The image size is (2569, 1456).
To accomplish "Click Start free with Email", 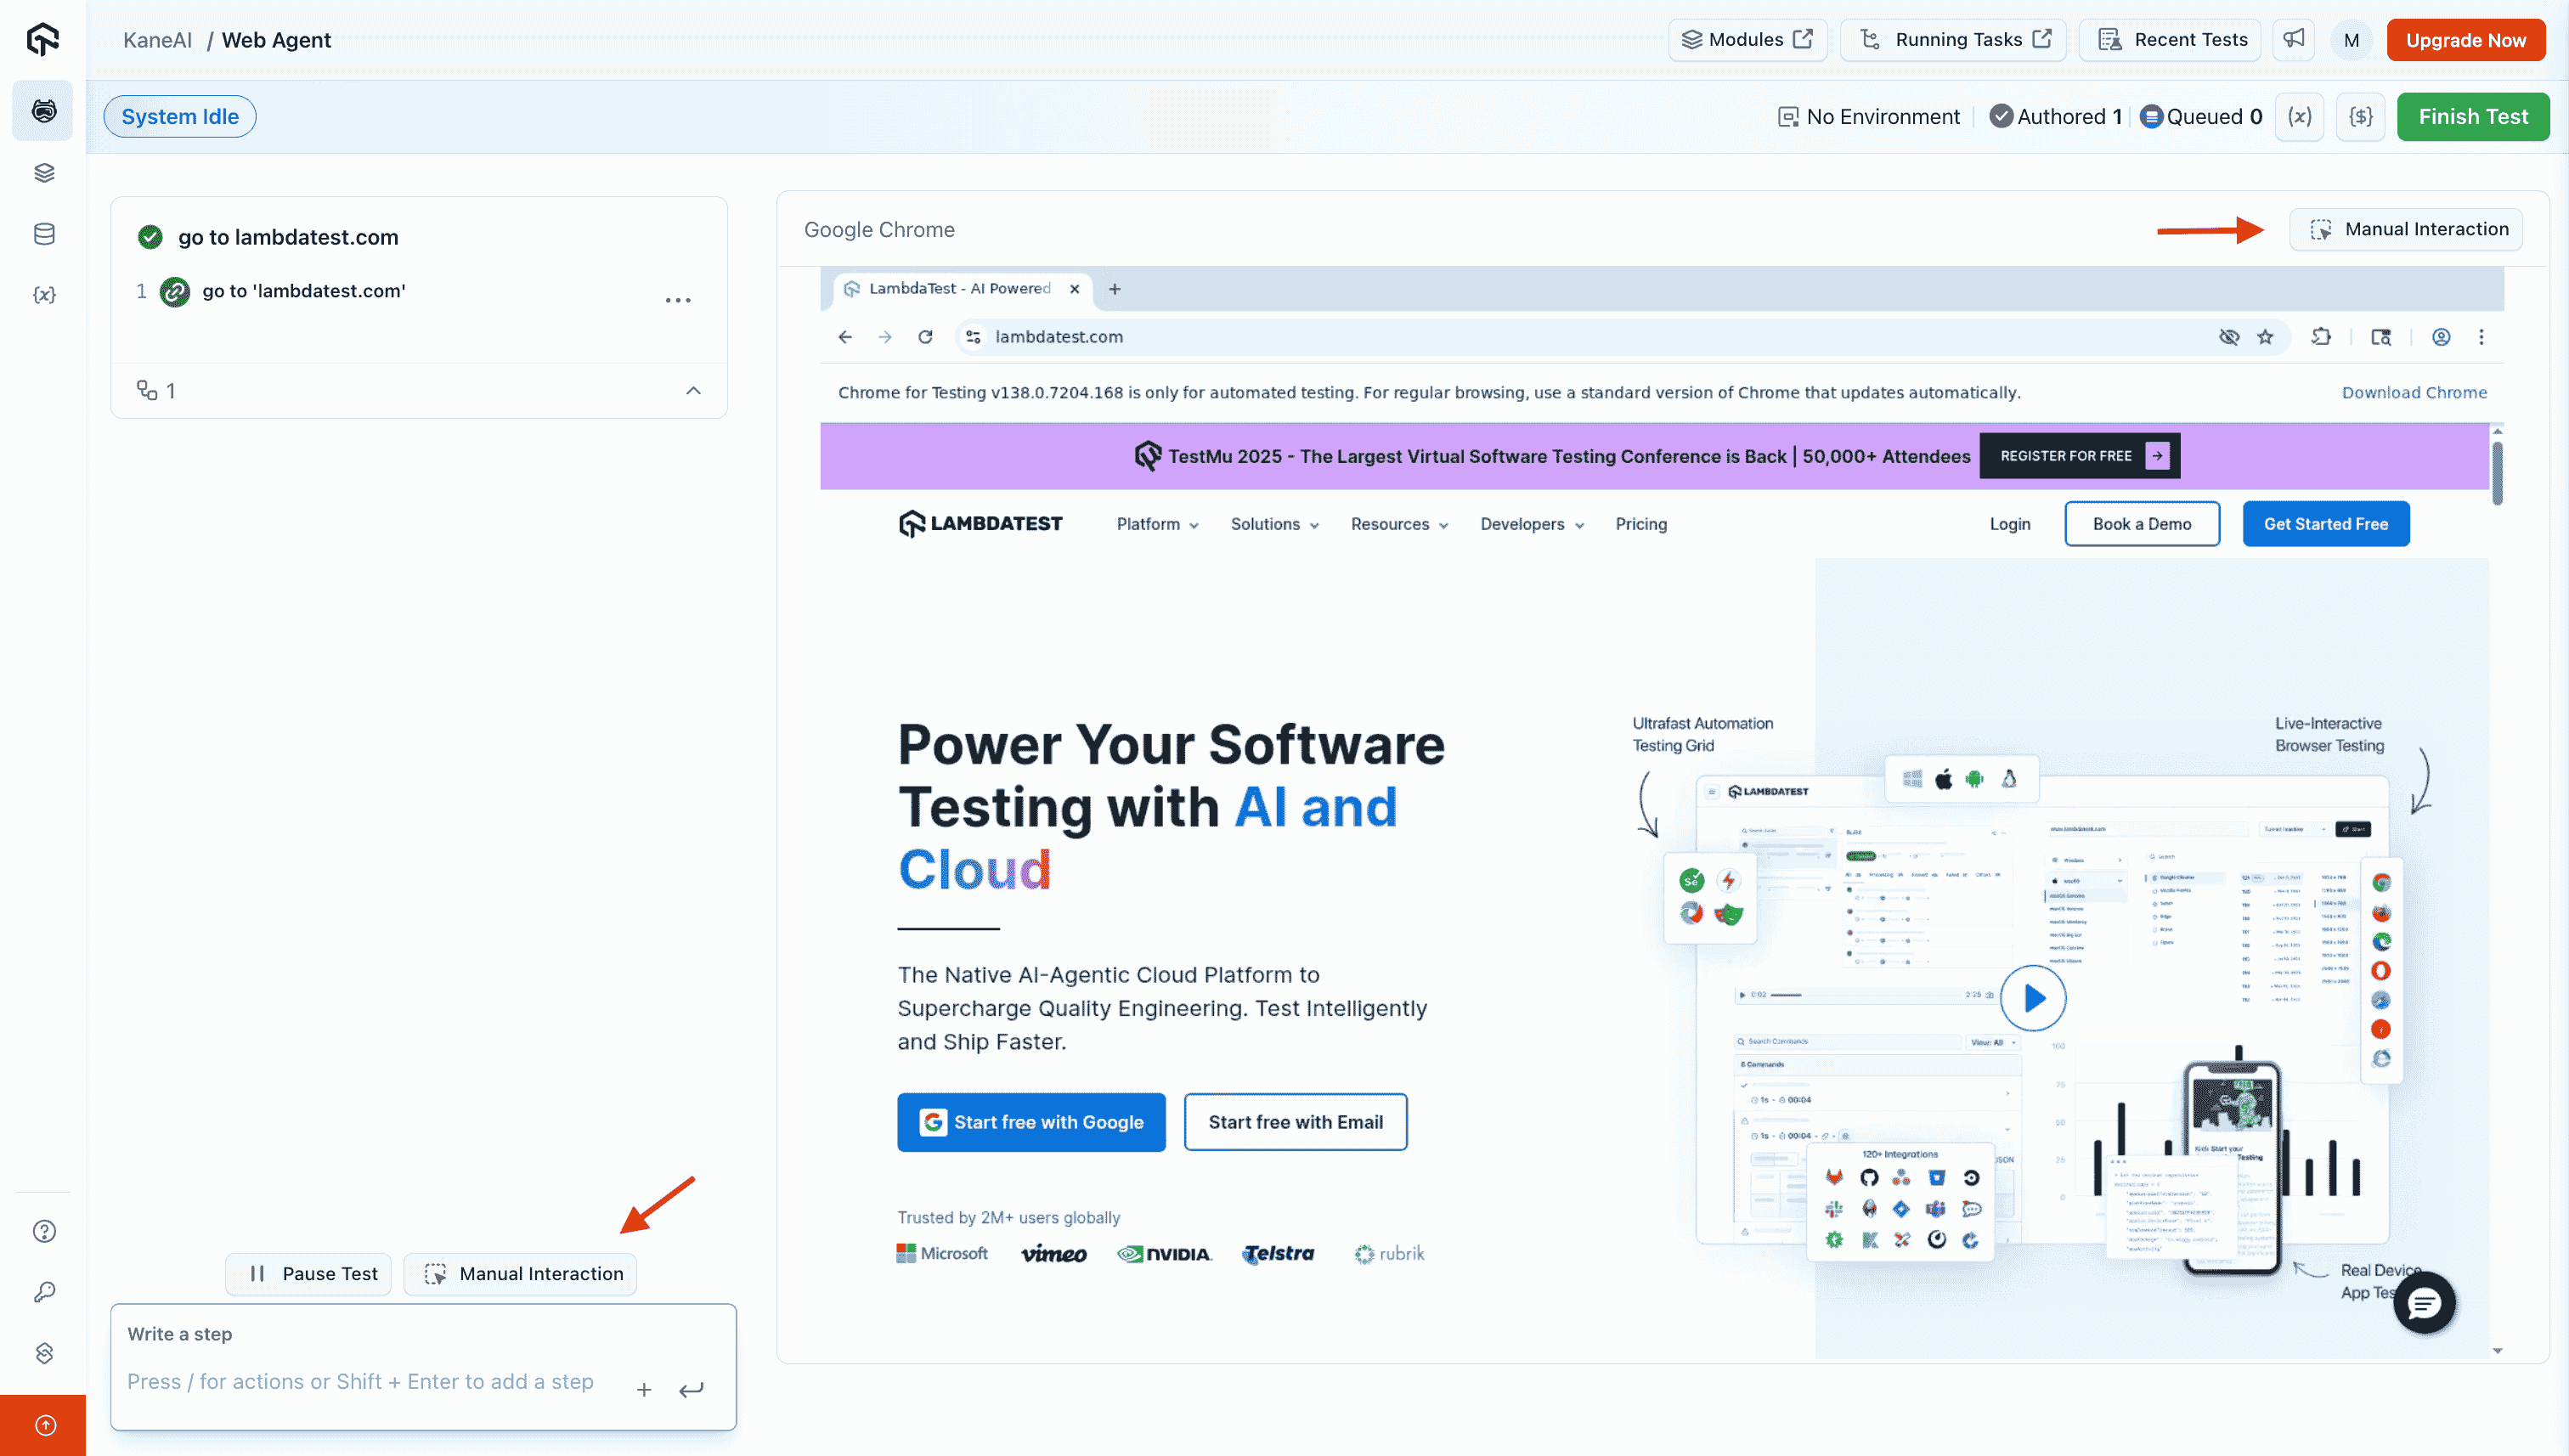I will tap(1295, 1122).
